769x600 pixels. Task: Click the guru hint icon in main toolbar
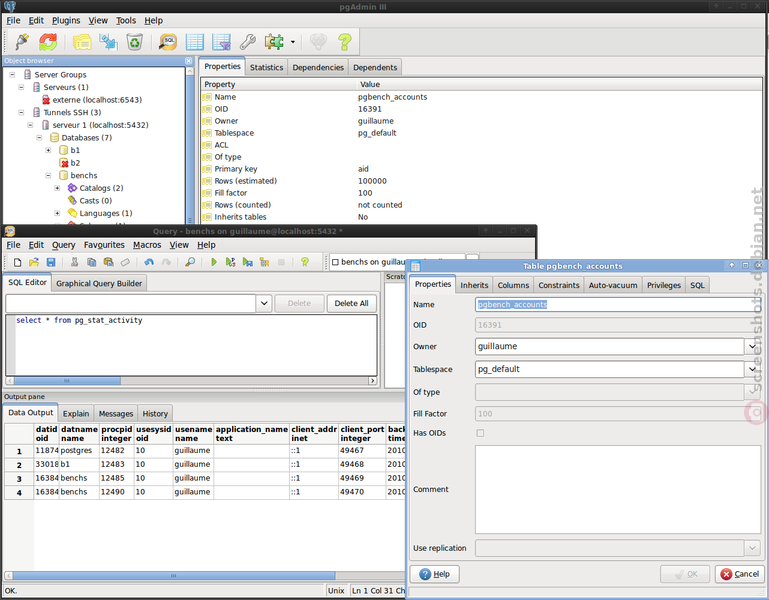point(318,42)
